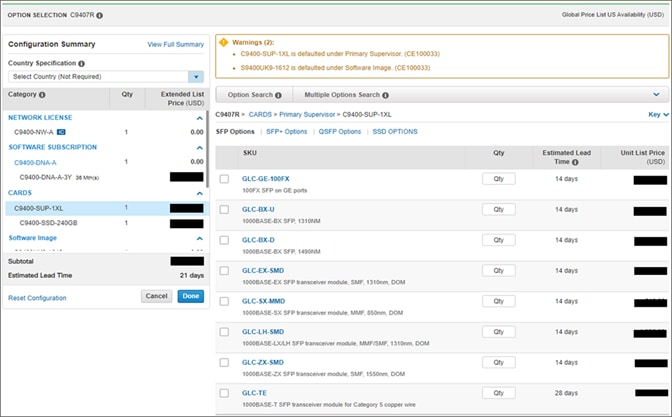The image size is (672, 417).
Task: Tick the GLC-BX-D checkbox
Action: [224, 240]
